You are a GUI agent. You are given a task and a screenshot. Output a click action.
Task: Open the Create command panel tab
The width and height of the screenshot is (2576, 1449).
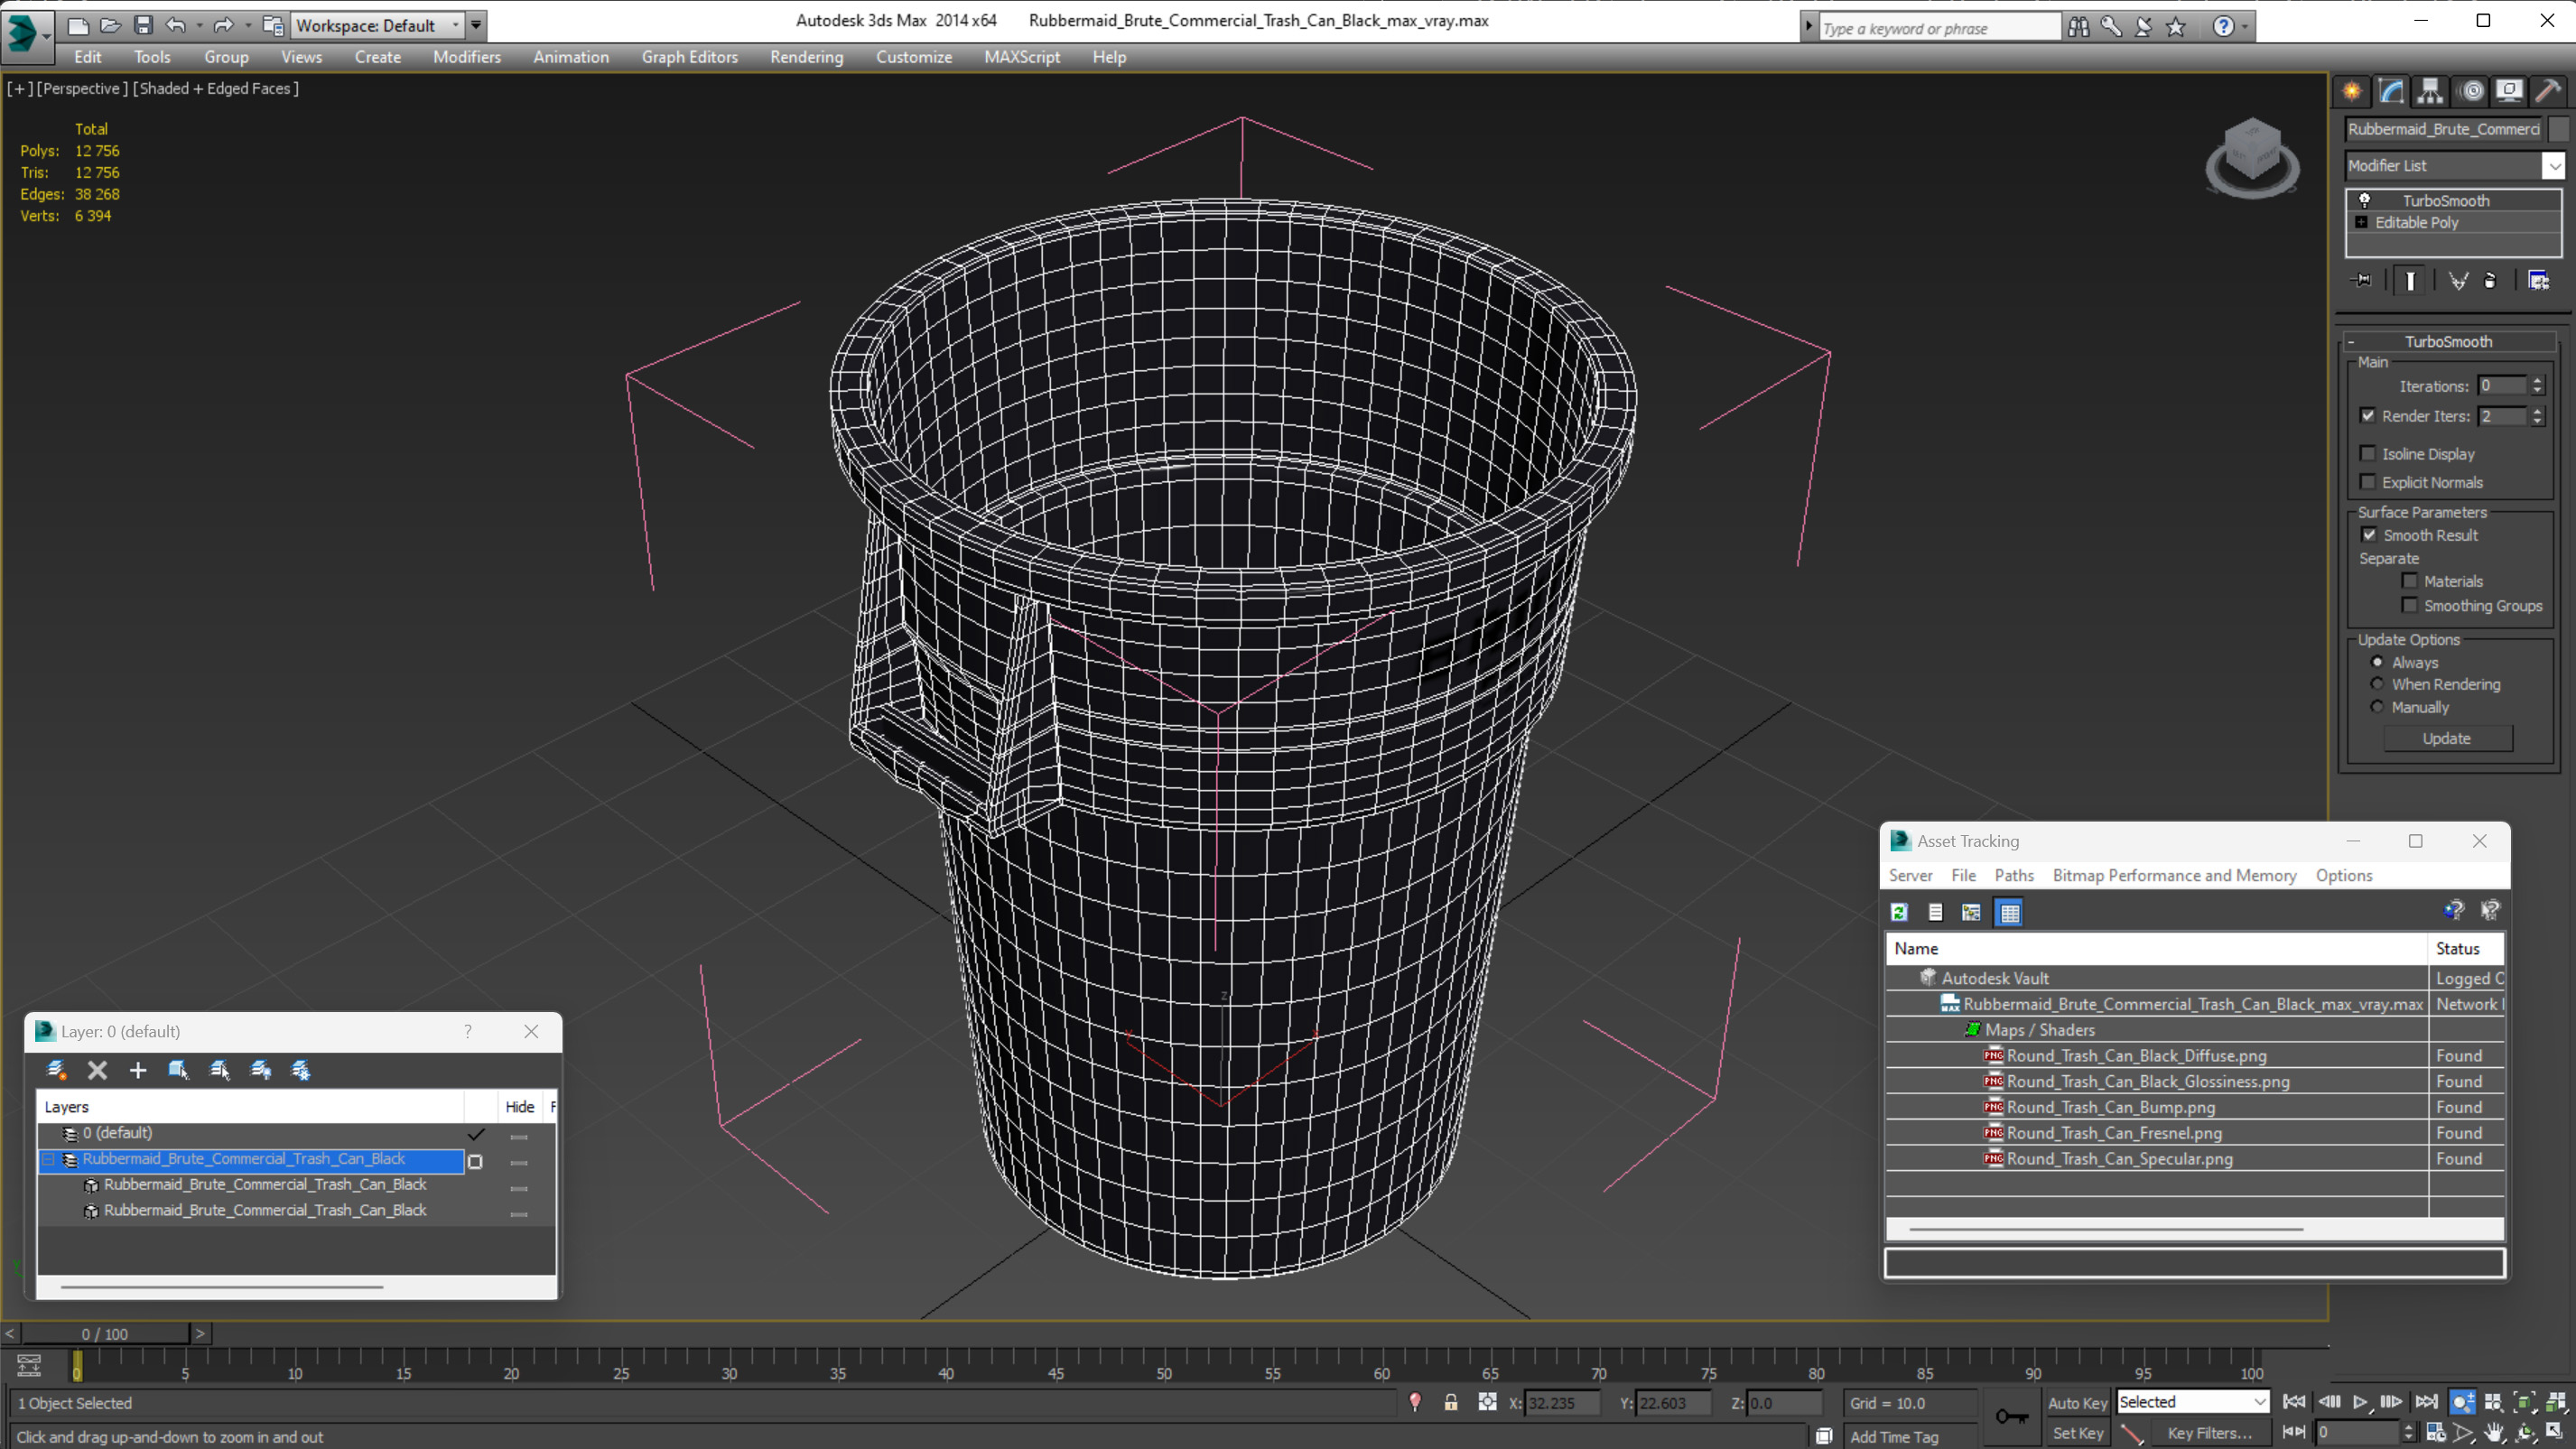(2352, 92)
